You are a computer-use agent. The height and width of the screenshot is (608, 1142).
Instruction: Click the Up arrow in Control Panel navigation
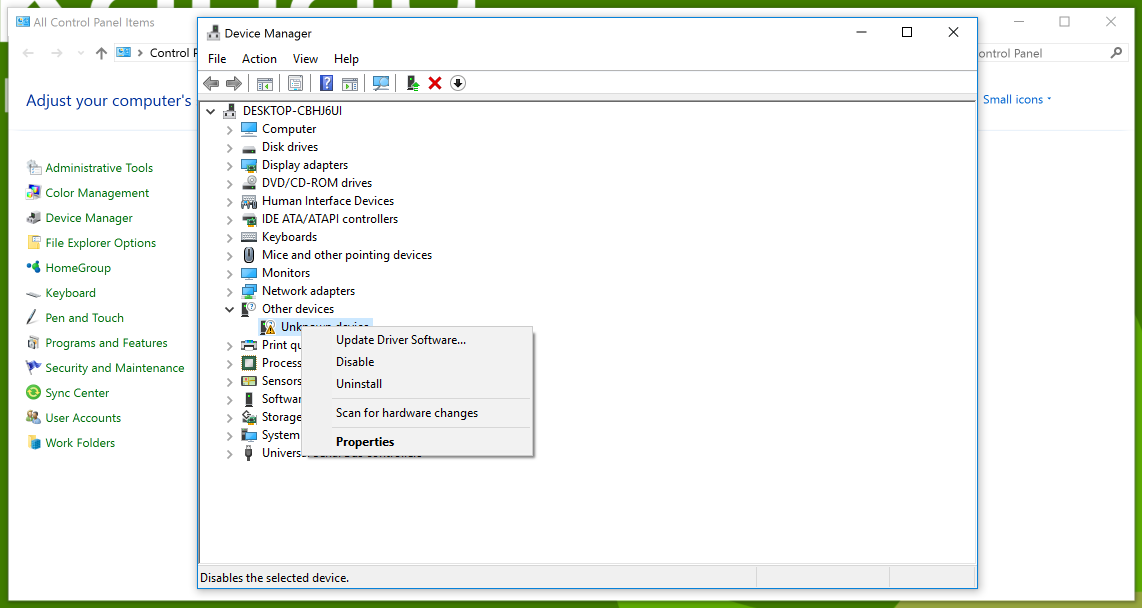click(101, 53)
